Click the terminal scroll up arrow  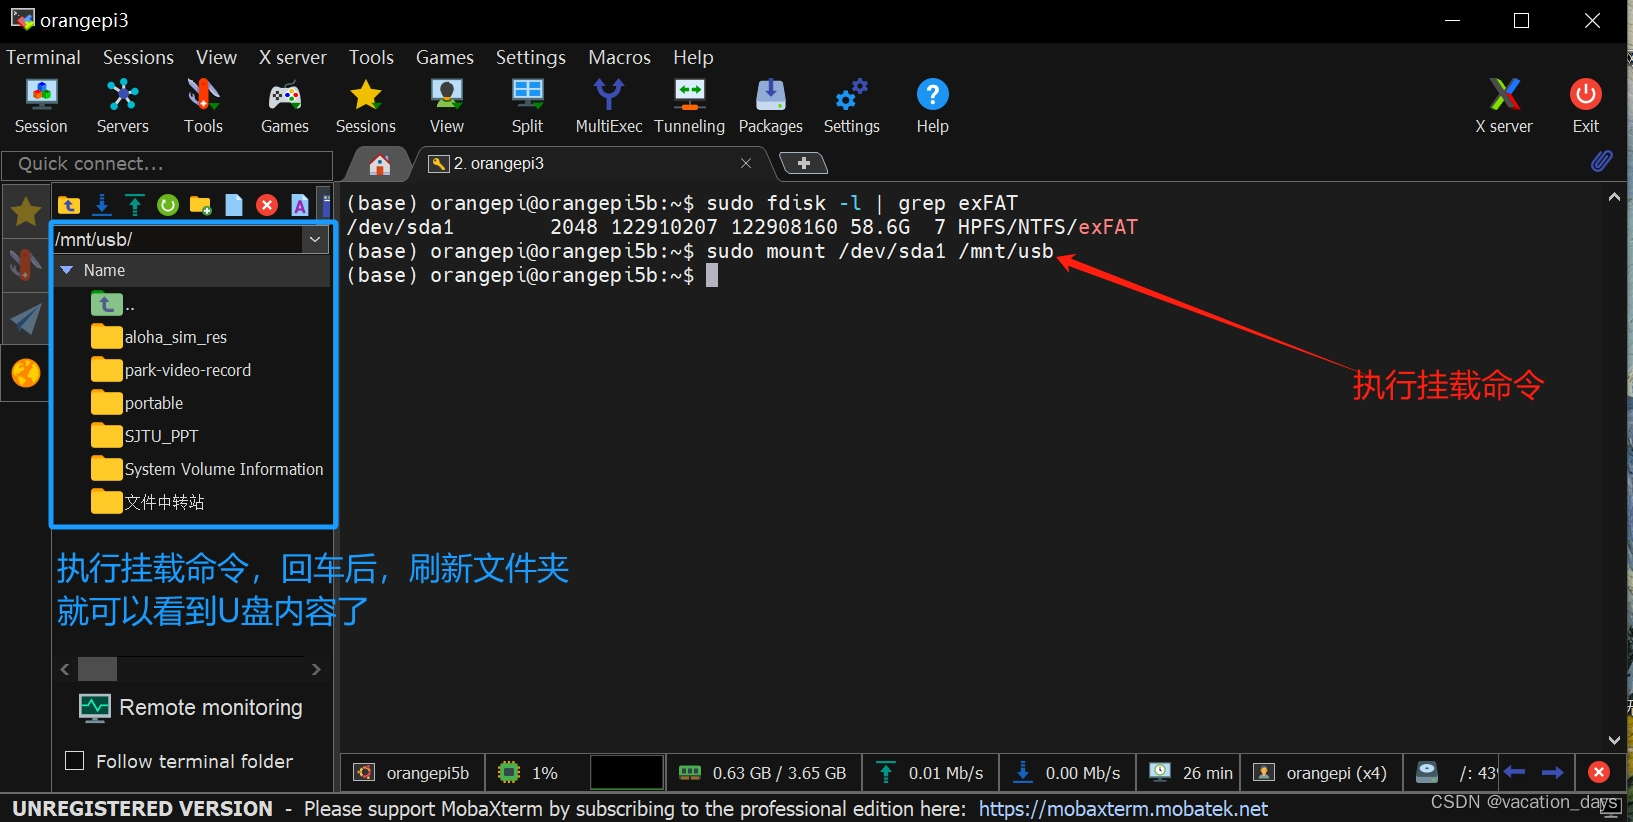(x=1614, y=197)
